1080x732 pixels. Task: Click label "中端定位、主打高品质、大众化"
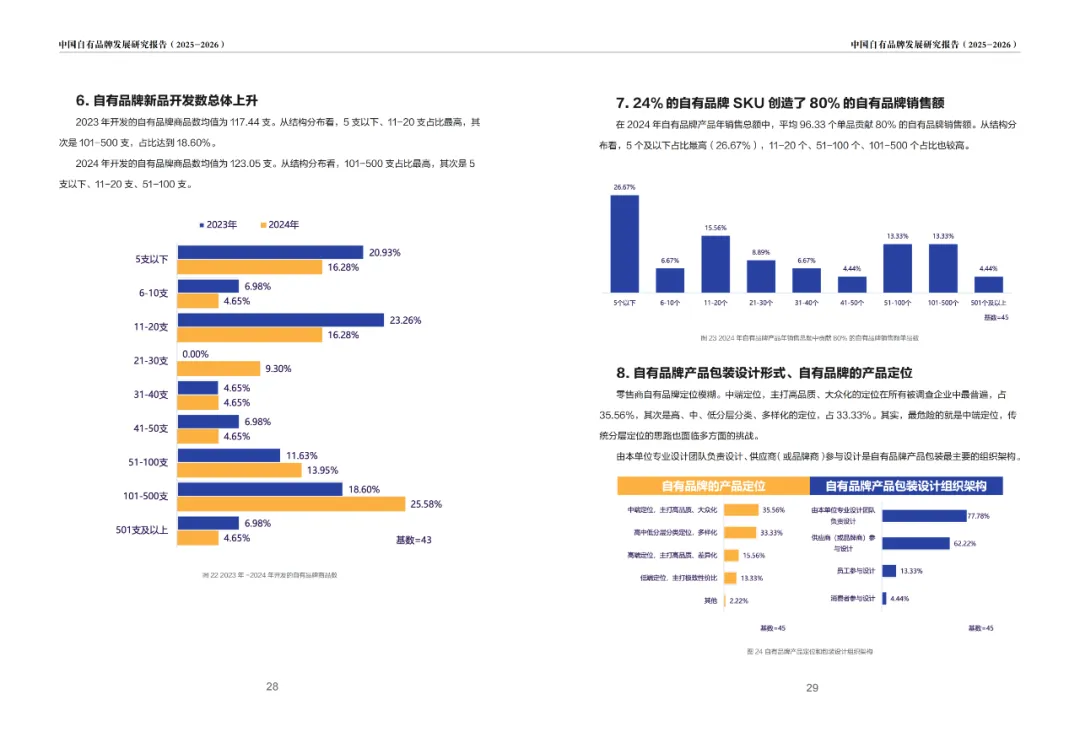672,510
